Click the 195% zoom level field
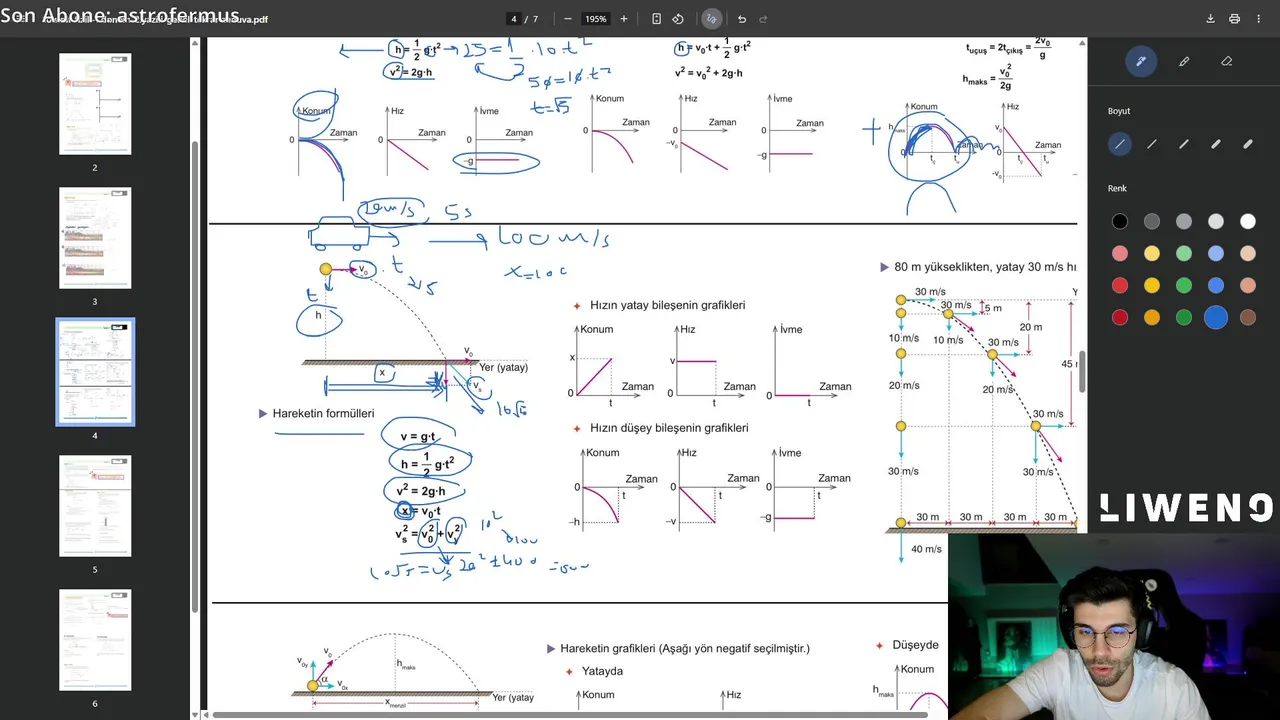 point(596,19)
